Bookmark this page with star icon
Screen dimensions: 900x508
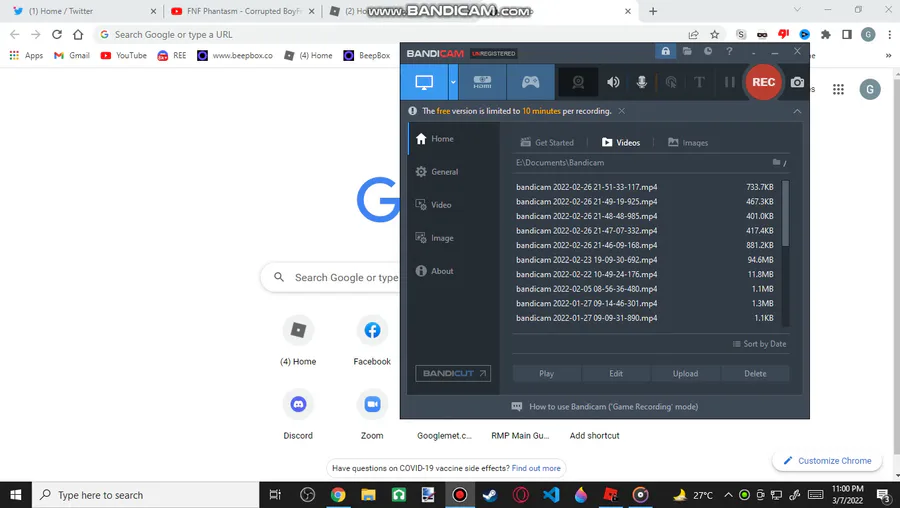tap(715, 34)
